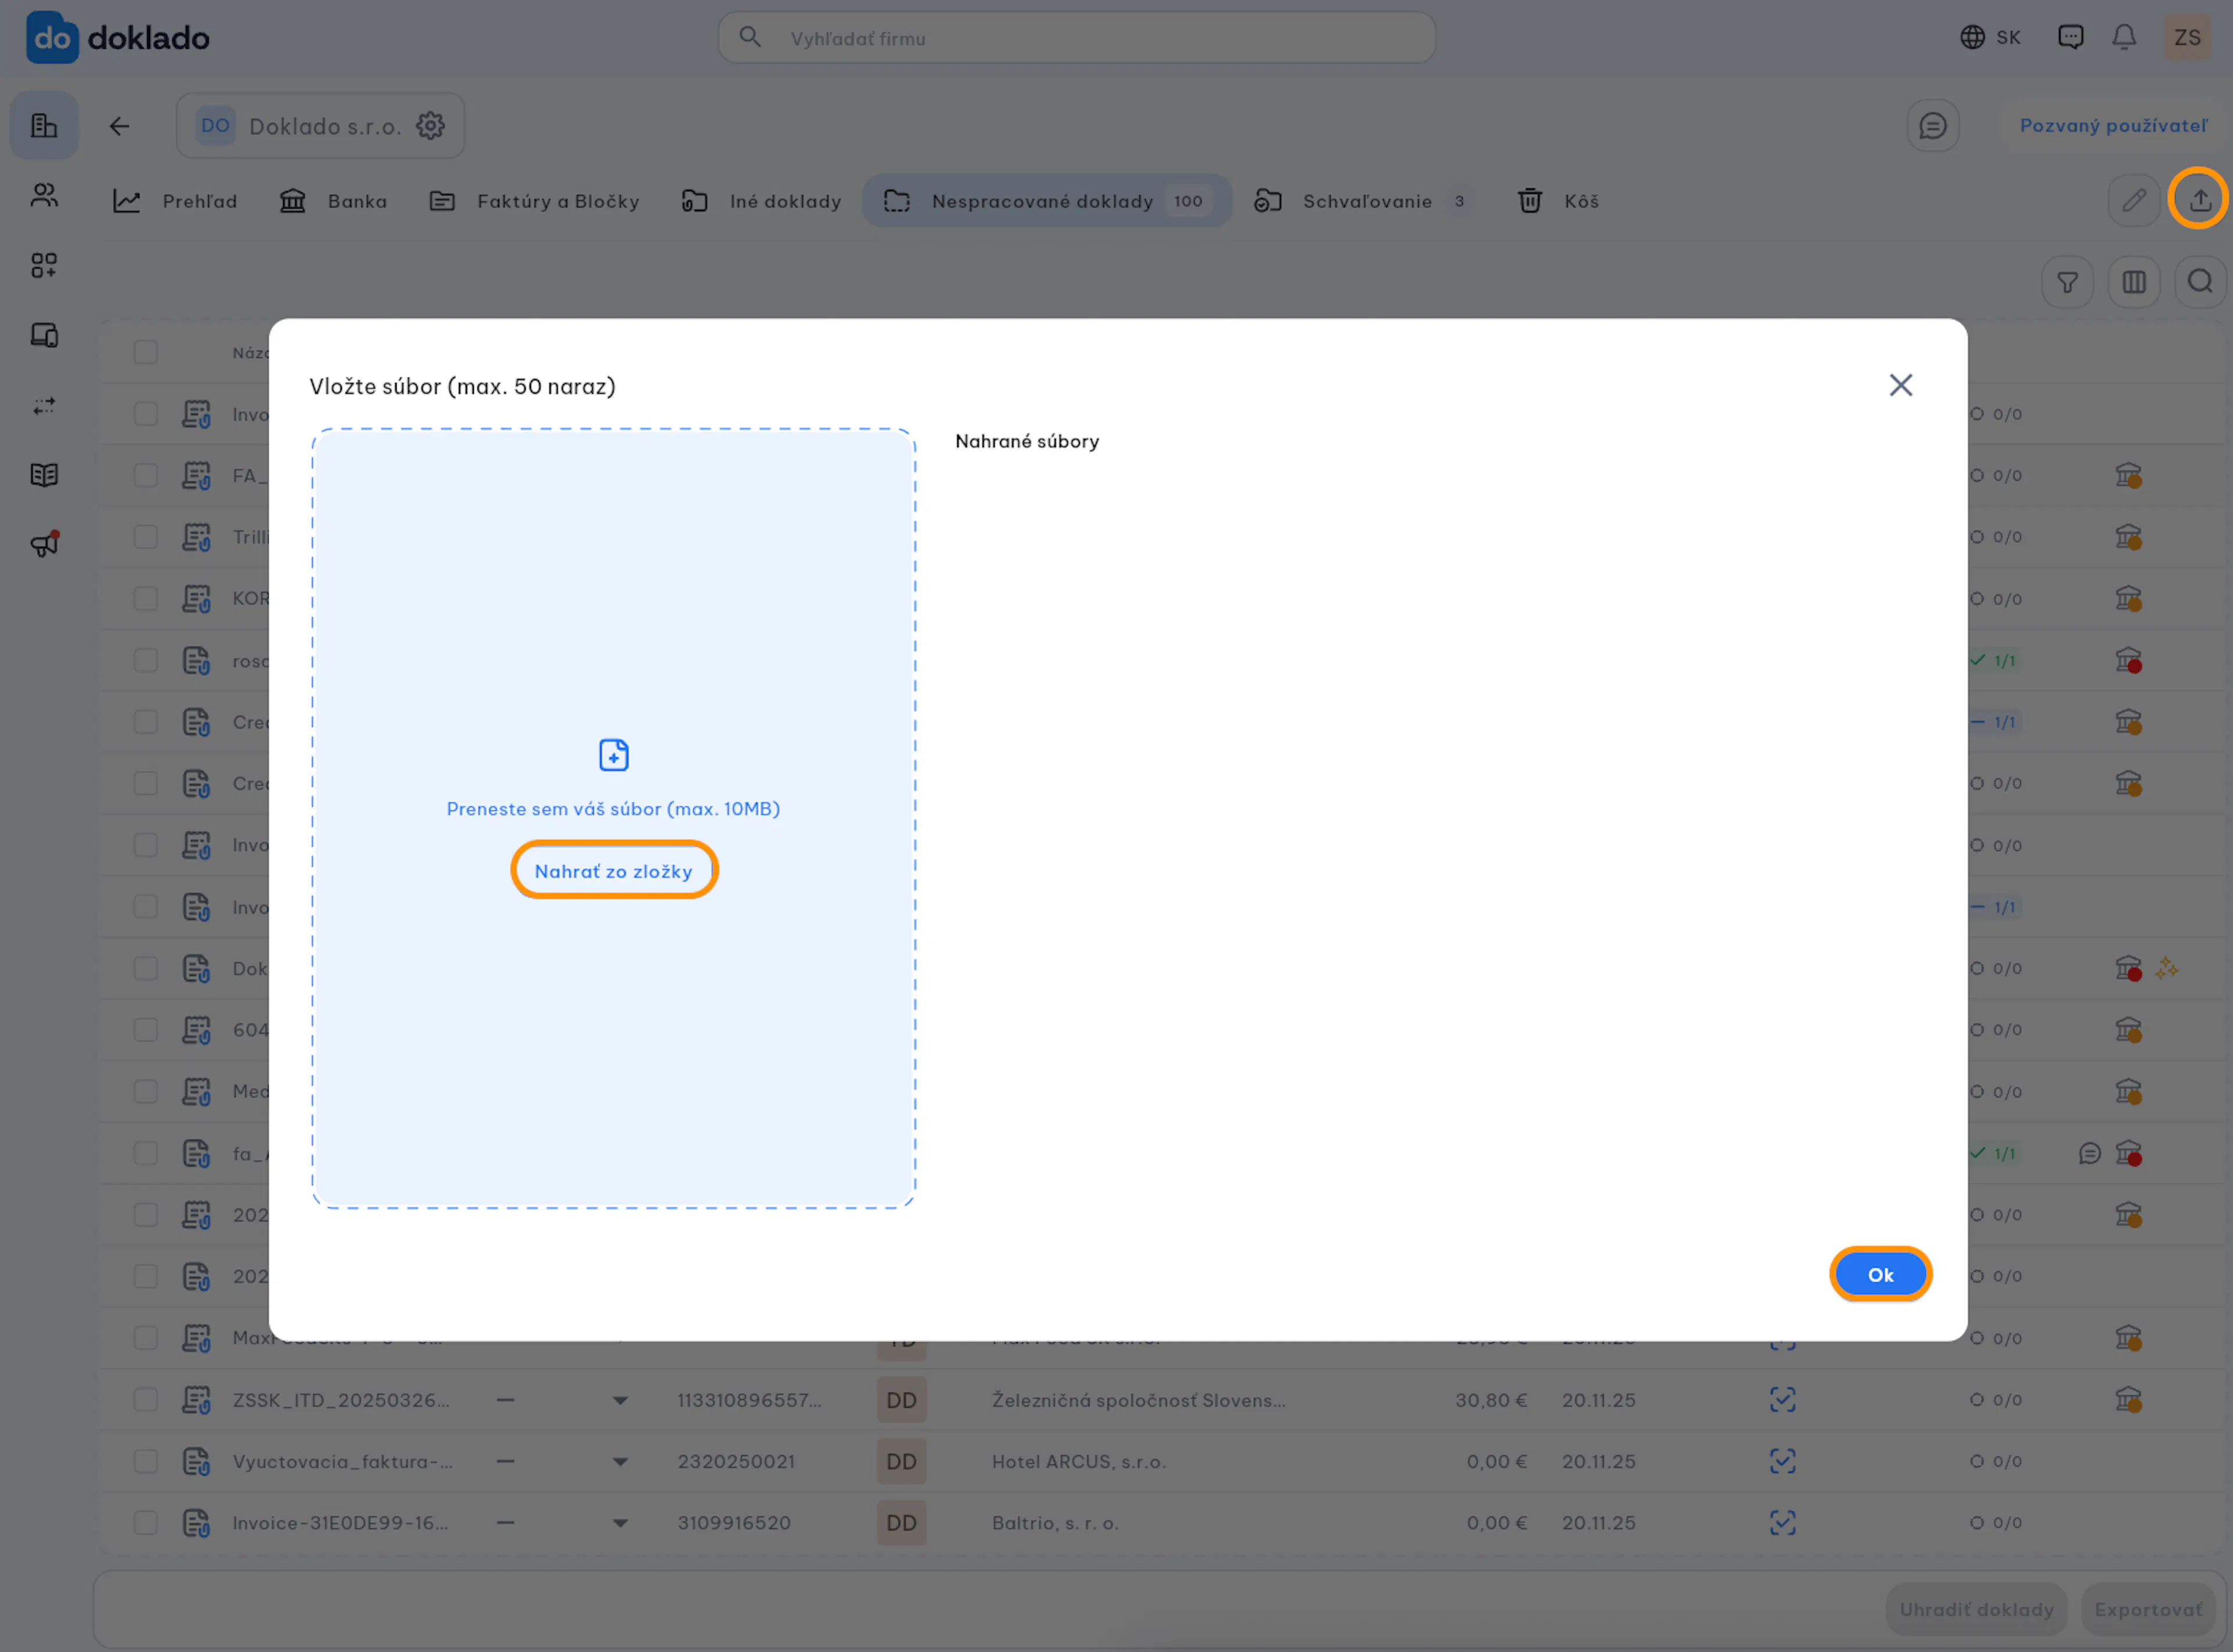Tick checkbox for KOR row
Image resolution: width=2233 pixels, height=1652 pixels.
[x=146, y=599]
